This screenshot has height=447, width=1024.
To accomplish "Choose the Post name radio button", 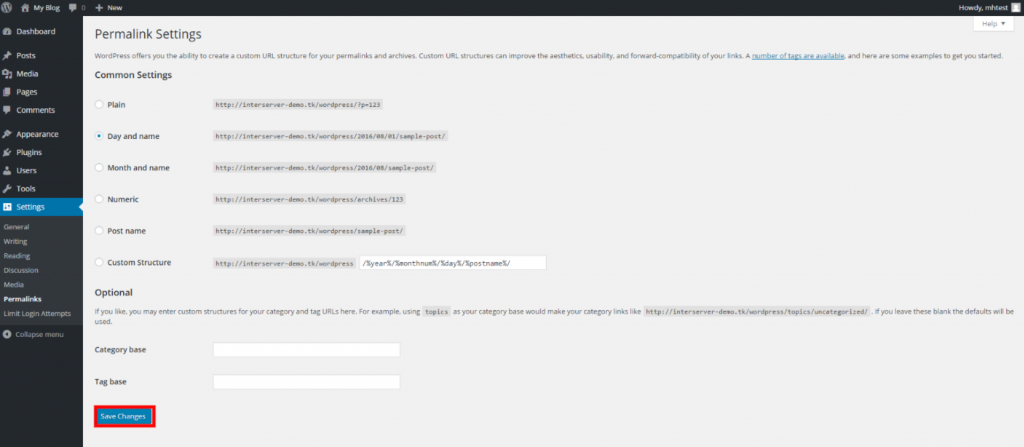I will click(99, 231).
